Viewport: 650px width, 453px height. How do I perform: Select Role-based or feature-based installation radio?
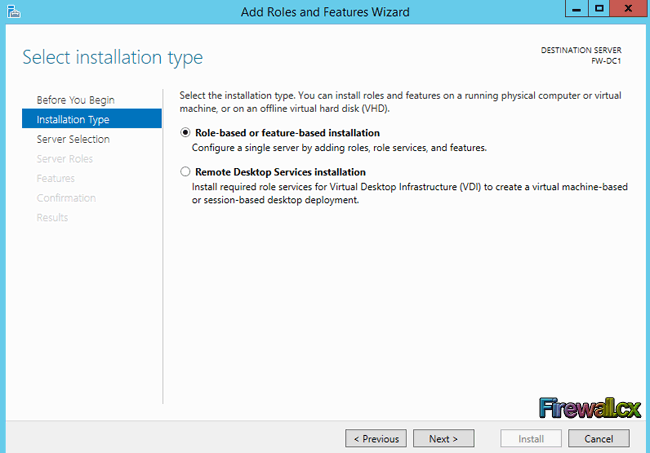[x=185, y=133]
